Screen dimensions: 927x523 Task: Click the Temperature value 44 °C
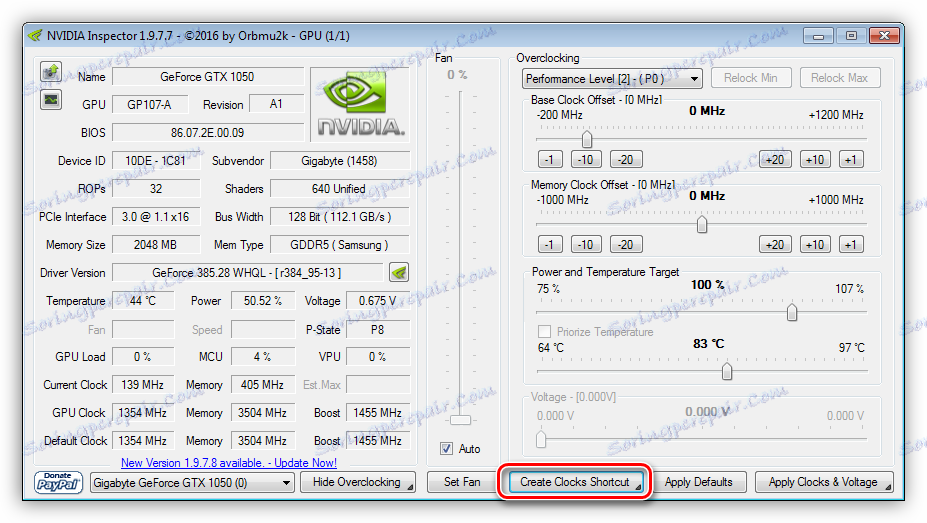coord(143,301)
